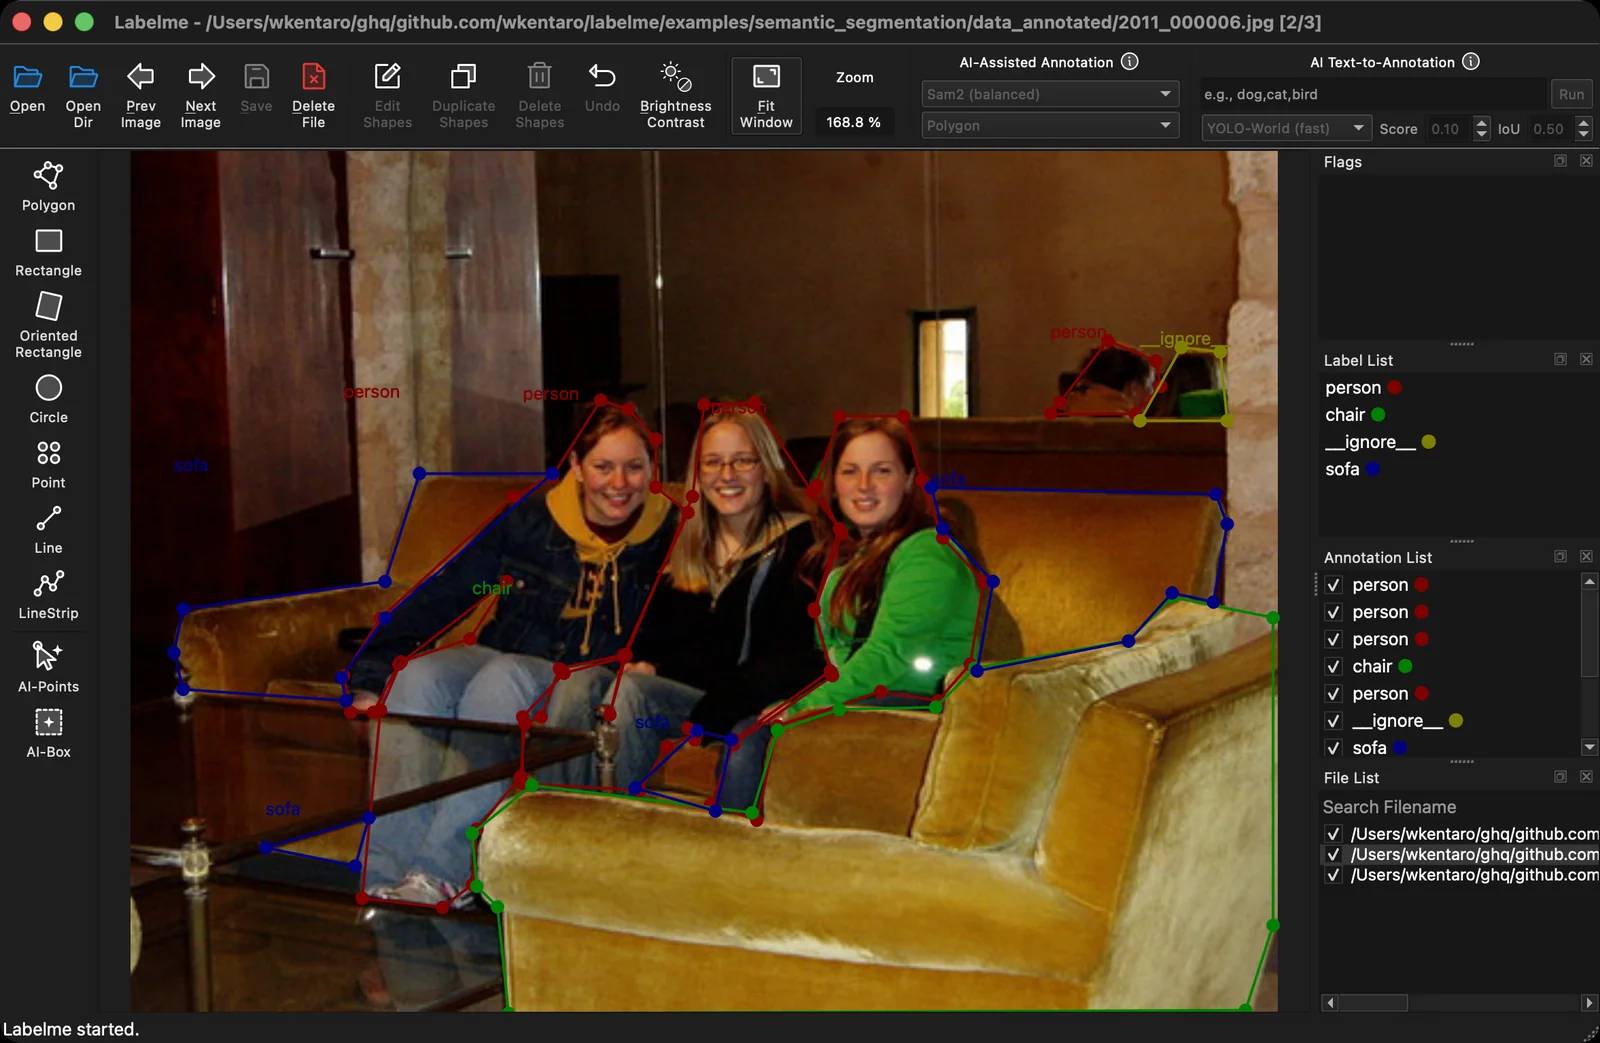Image resolution: width=1600 pixels, height=1043 pixels.
Task: Select __ignore__ in Label List
Action: pyautogui.click(x=1370, y=442)
